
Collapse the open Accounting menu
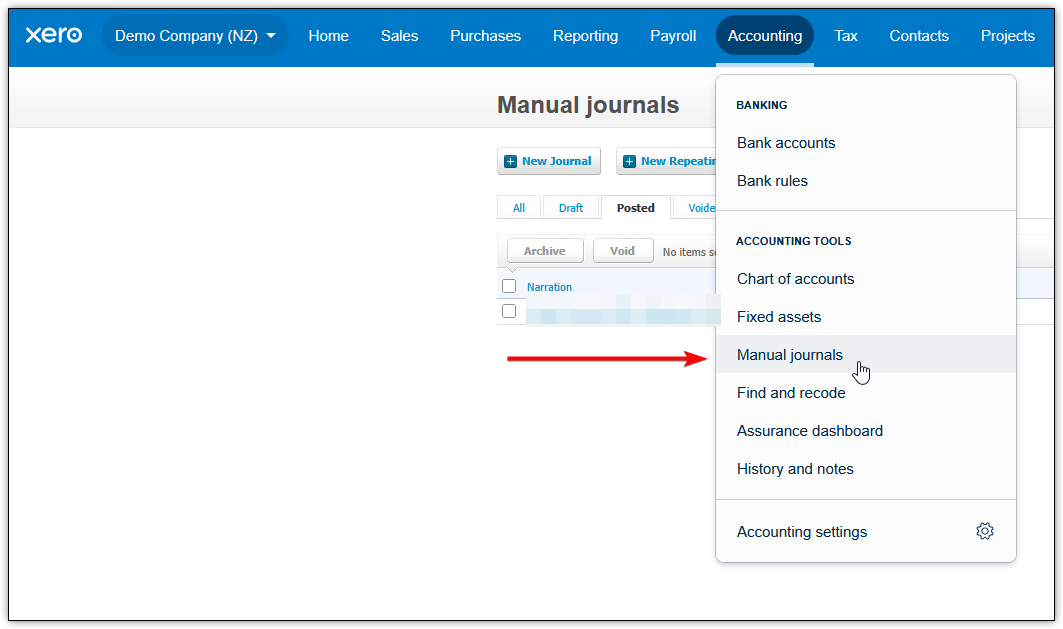(x=764, y=36)
